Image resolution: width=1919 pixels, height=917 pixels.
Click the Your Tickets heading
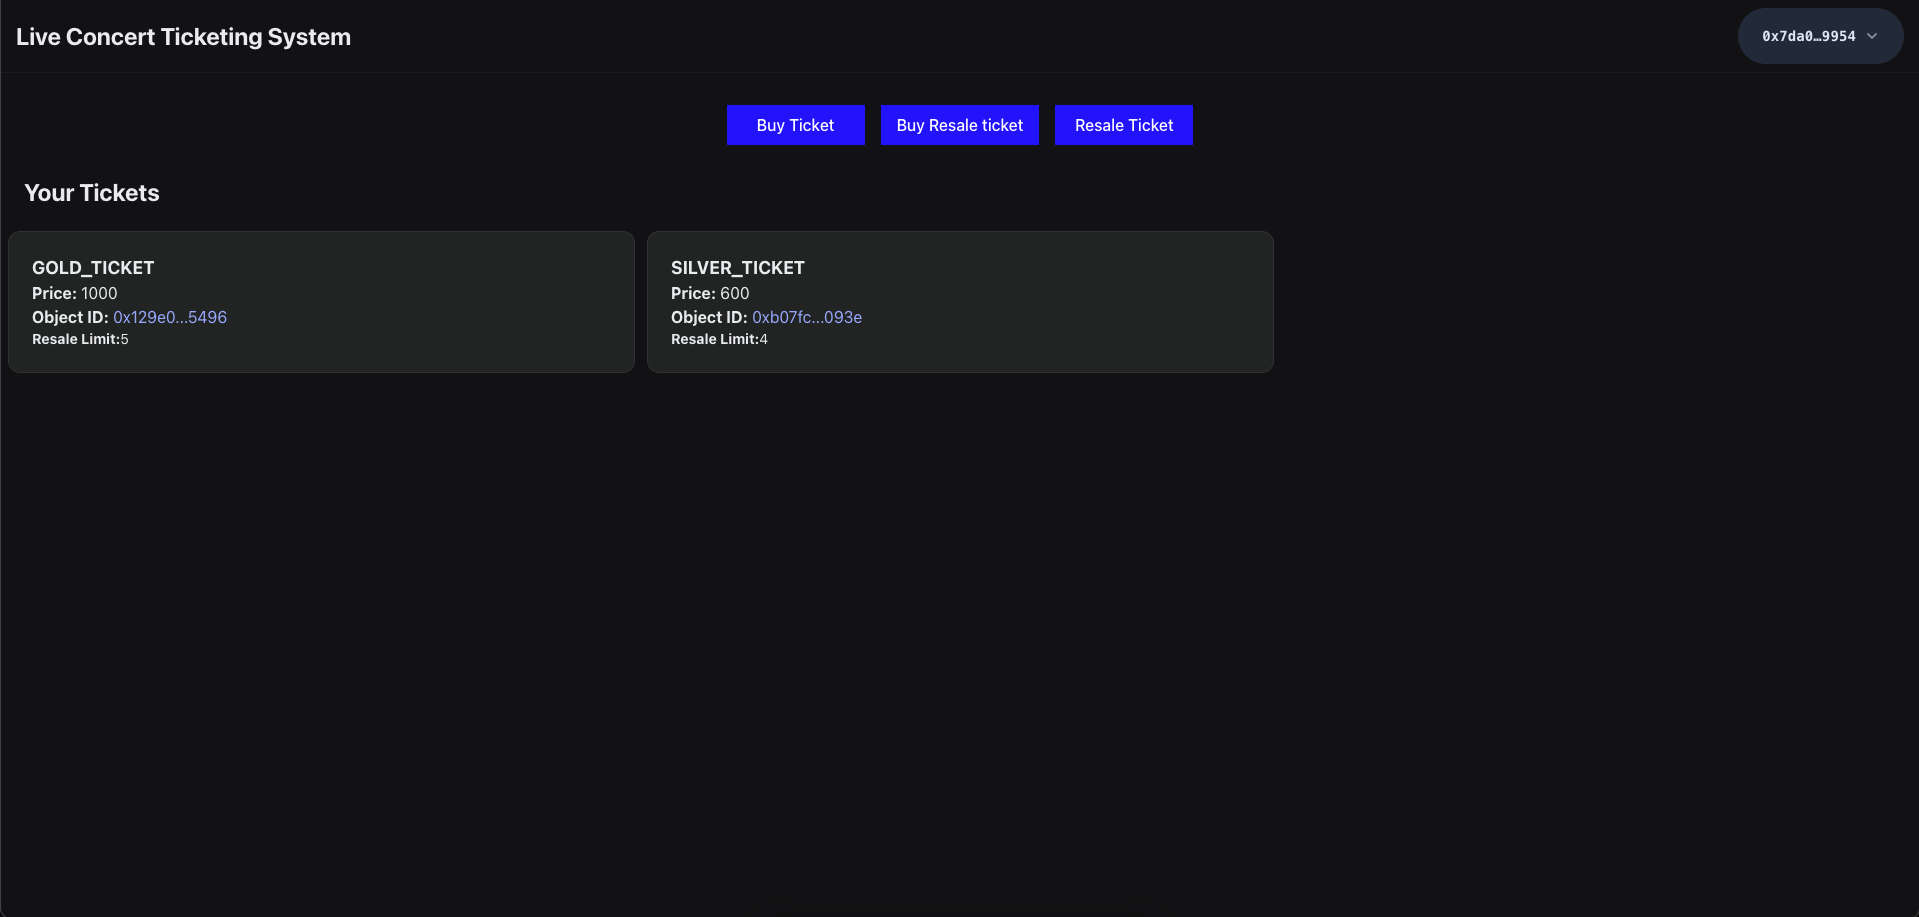[x=92, y=193]
